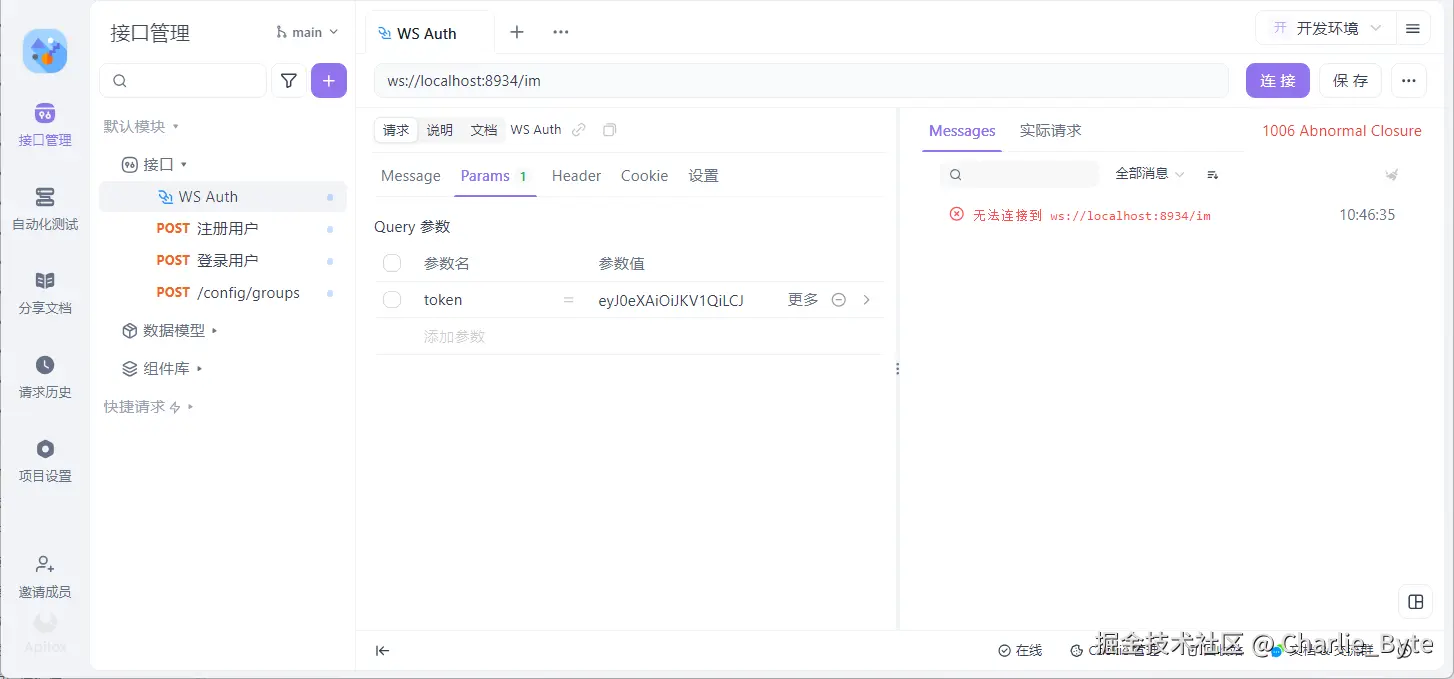Collapse the 接口 tree folder
The height and width of the screenshot is (679, 1454).
coord(155,165)
